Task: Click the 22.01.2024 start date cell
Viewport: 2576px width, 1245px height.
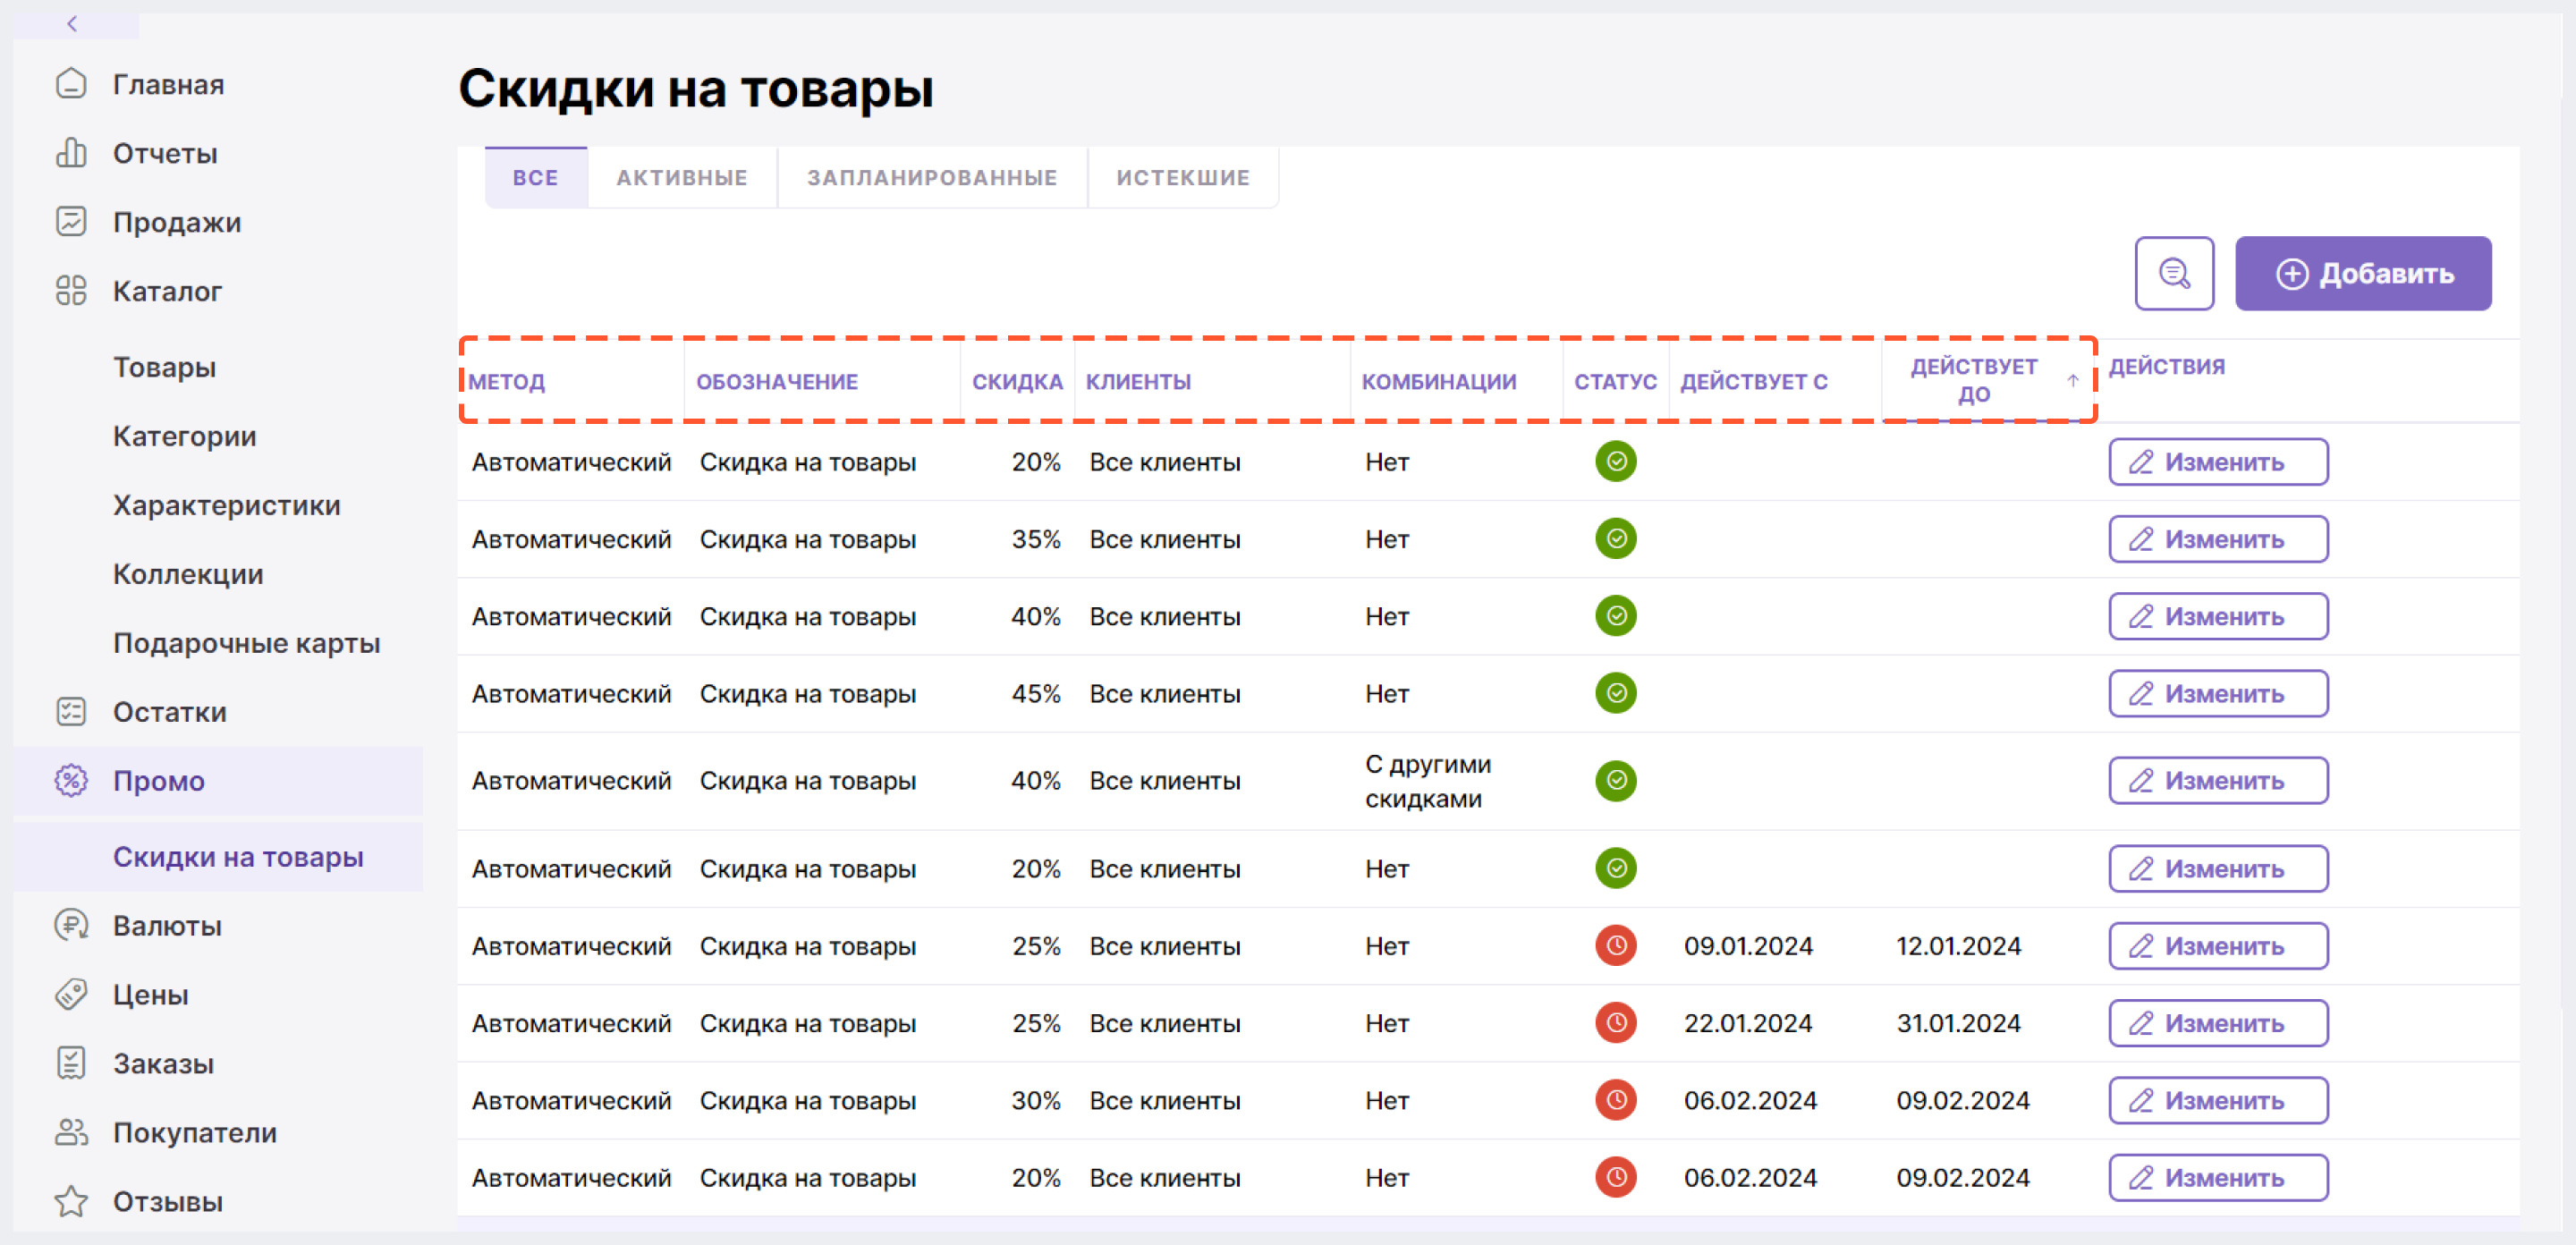Action: pos(1748,1023)
